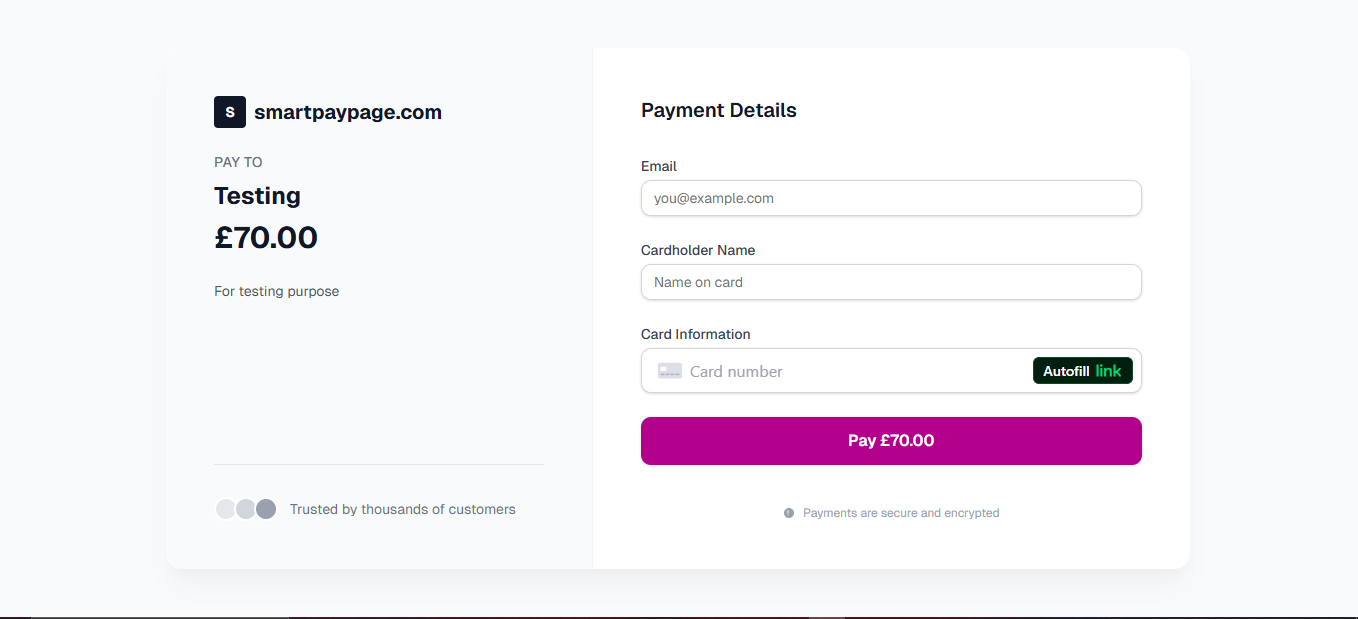1358x619 pixels.
Task: Open the smartpaypage.com site name
Action: click(349, 112)
